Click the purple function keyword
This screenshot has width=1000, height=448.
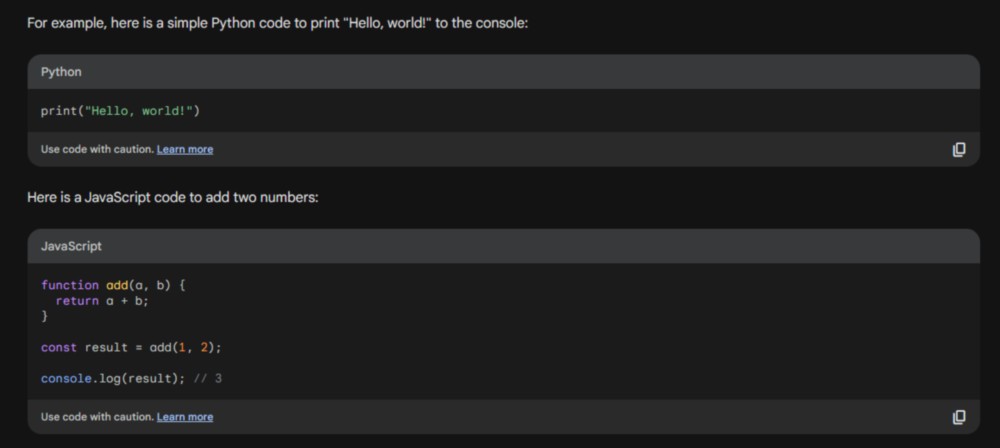point(70,285)
